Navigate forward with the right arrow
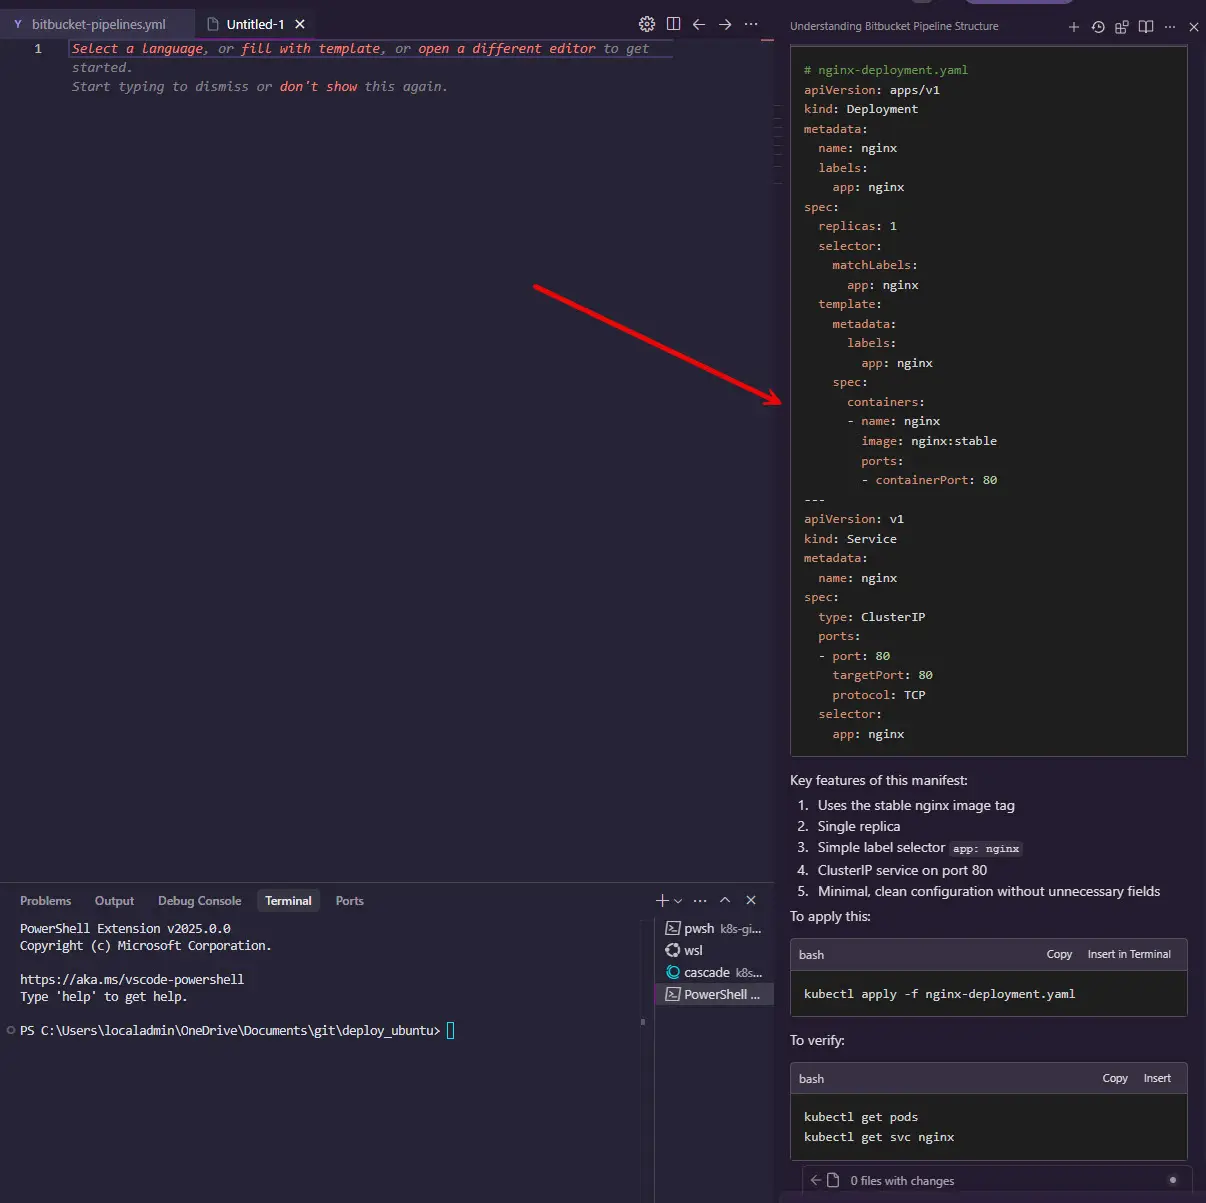 (725, 24)
